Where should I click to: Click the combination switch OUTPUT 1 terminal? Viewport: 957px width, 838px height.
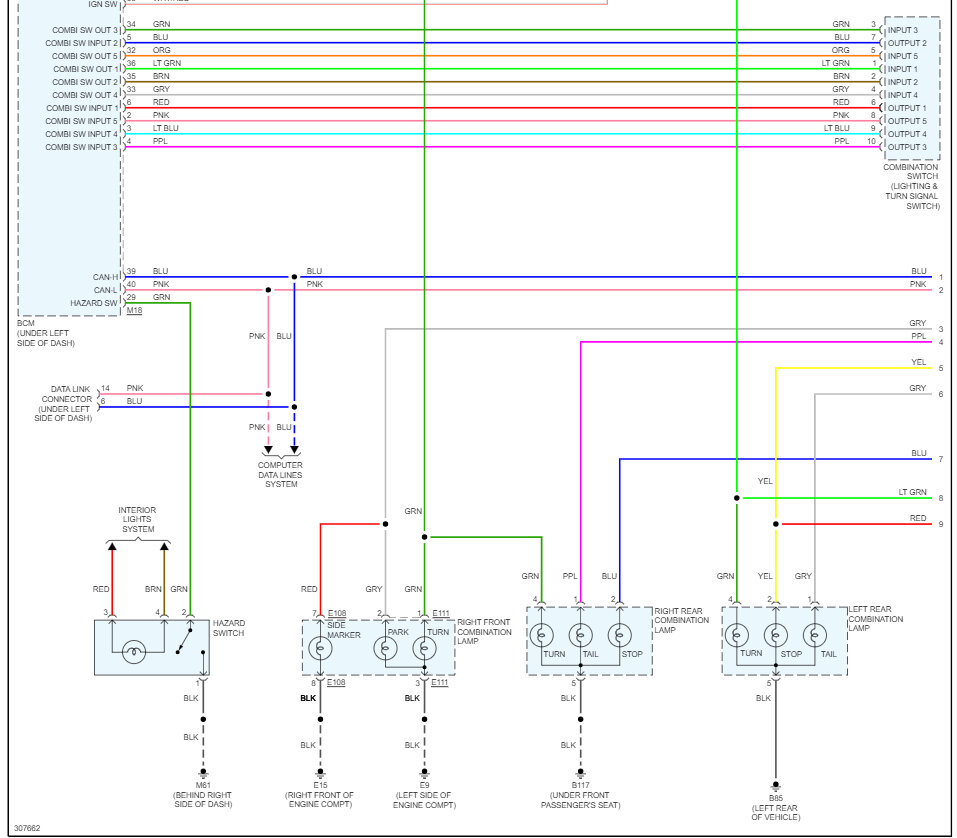pos(907,108)
